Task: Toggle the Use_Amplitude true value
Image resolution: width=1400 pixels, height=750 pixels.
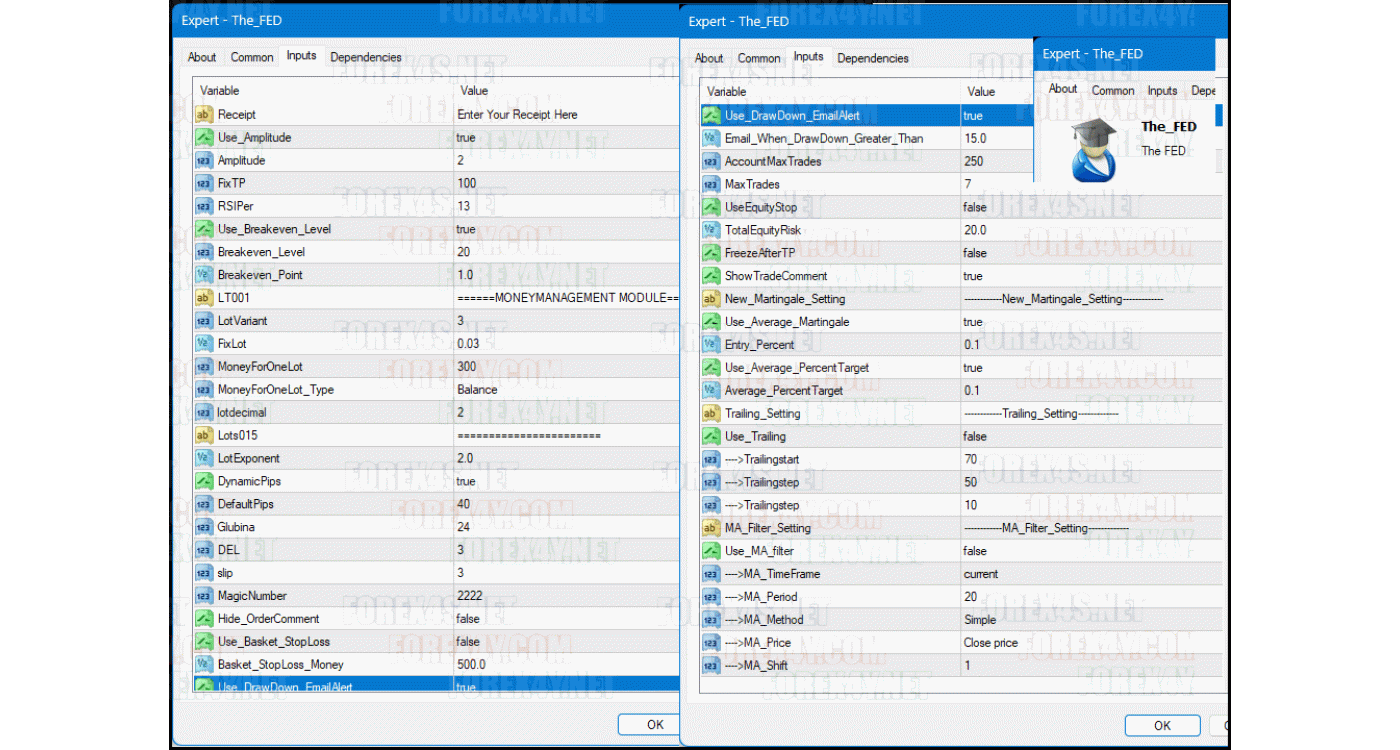Action: click(466, 138)
